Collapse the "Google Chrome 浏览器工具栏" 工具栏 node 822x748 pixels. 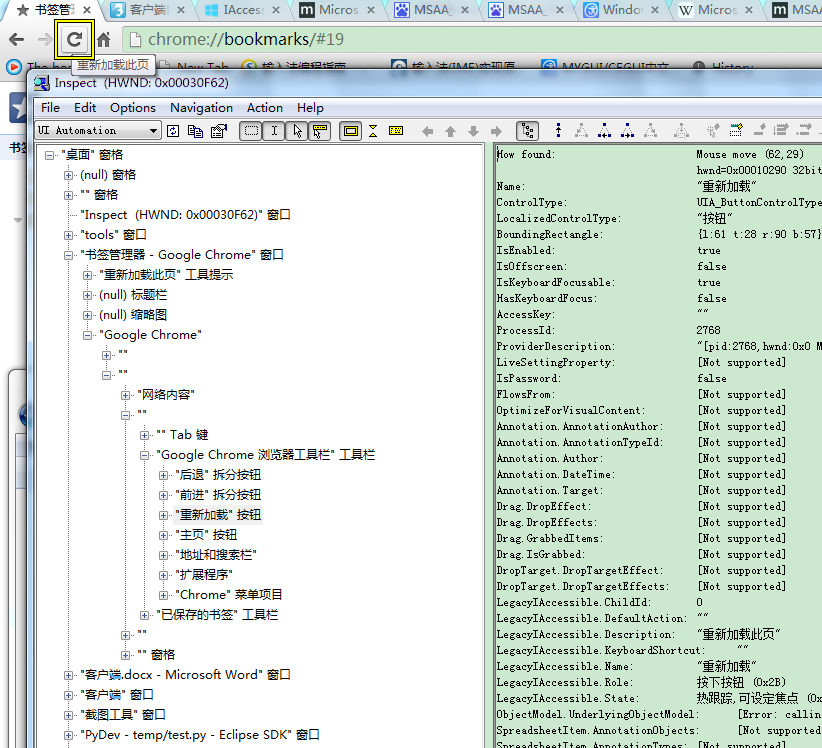pyautogui.click(x=144, y=456)
